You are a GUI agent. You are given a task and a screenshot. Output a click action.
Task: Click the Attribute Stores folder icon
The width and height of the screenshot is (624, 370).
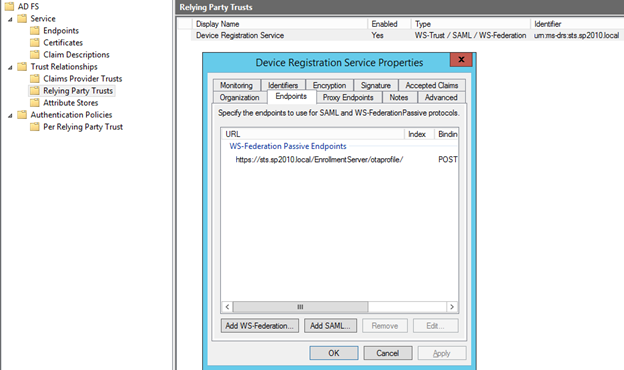tap(35, 103)
